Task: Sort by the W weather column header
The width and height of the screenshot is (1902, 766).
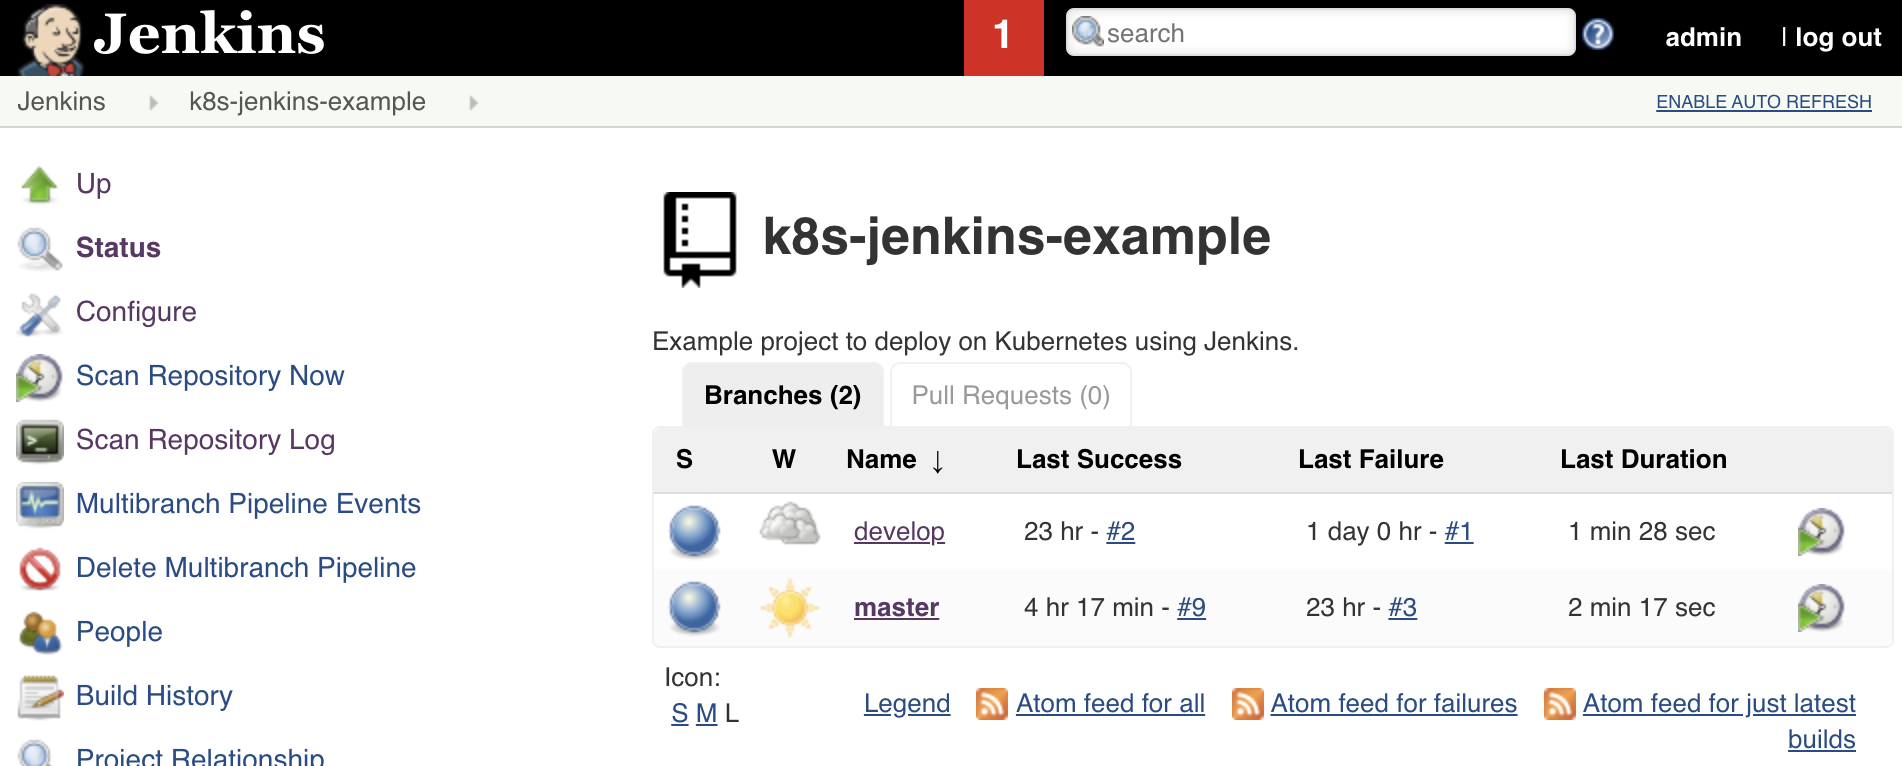Action: [784, 459]
